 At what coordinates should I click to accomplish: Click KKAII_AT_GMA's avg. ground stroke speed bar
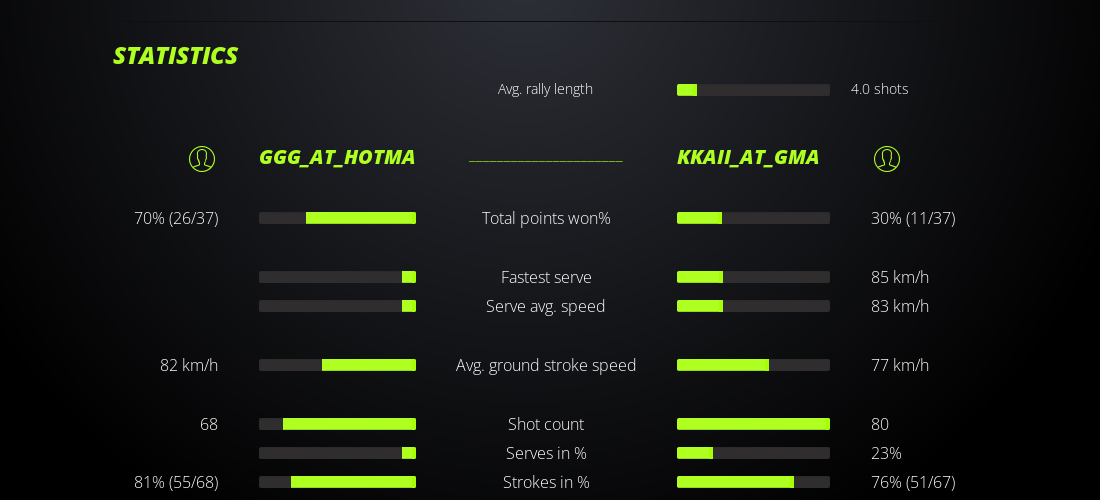click(x=753, y=365)
